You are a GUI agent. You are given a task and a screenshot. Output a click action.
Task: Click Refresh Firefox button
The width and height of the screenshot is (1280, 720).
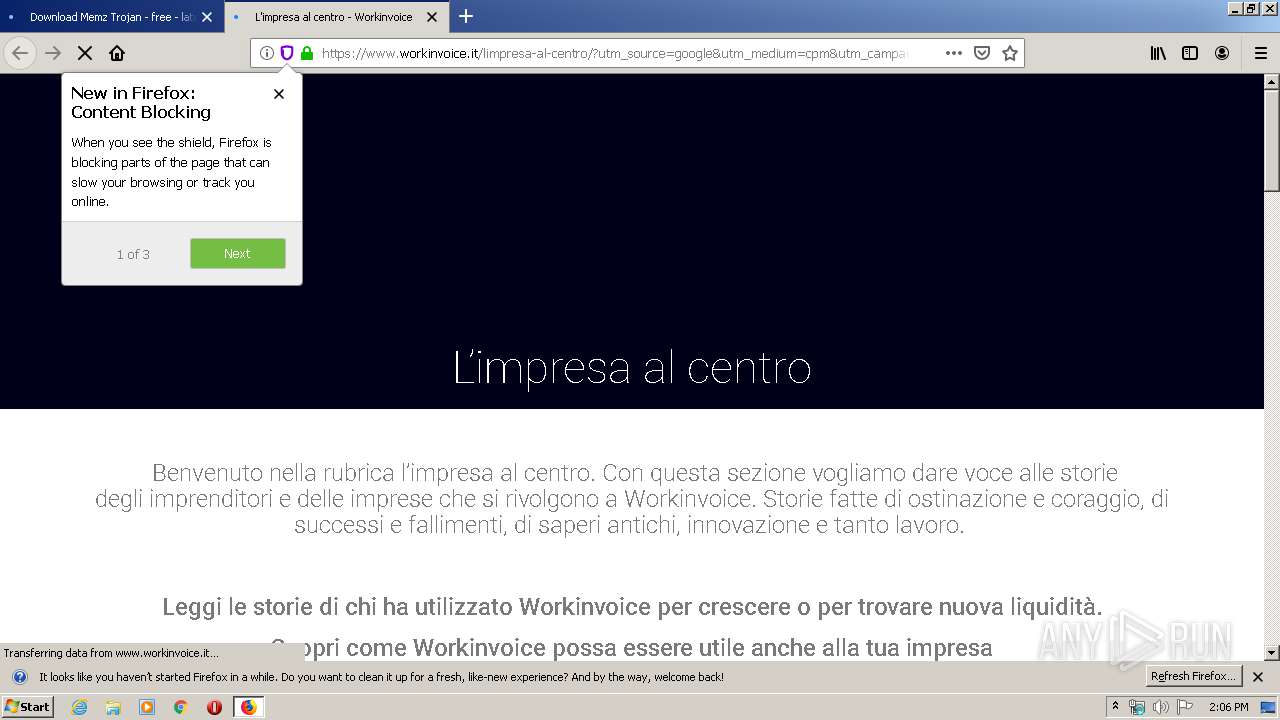pyautogui.click(x=1194, y=676)
